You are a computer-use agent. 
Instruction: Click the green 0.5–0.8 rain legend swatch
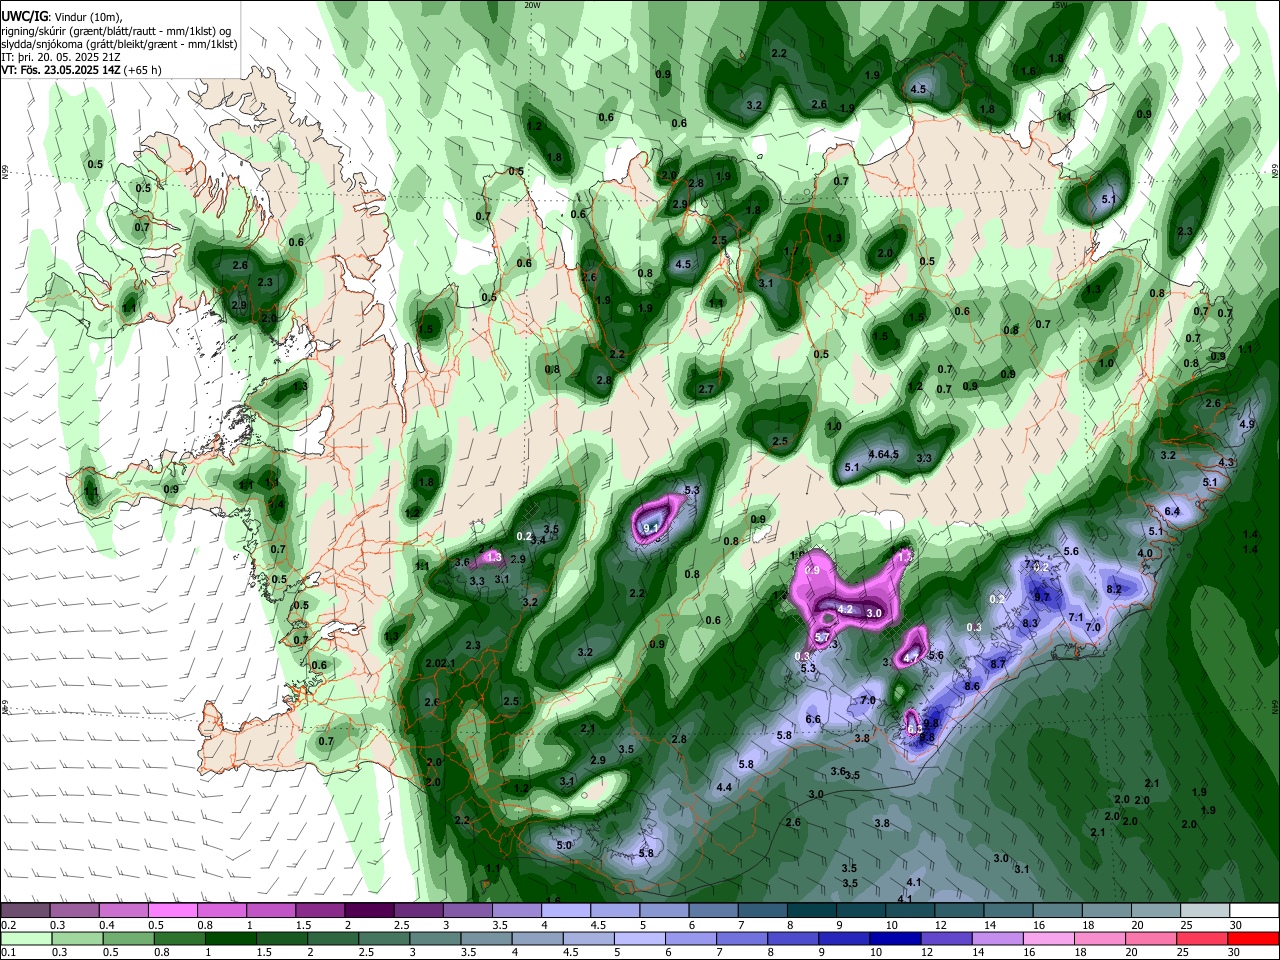[127, 938]
